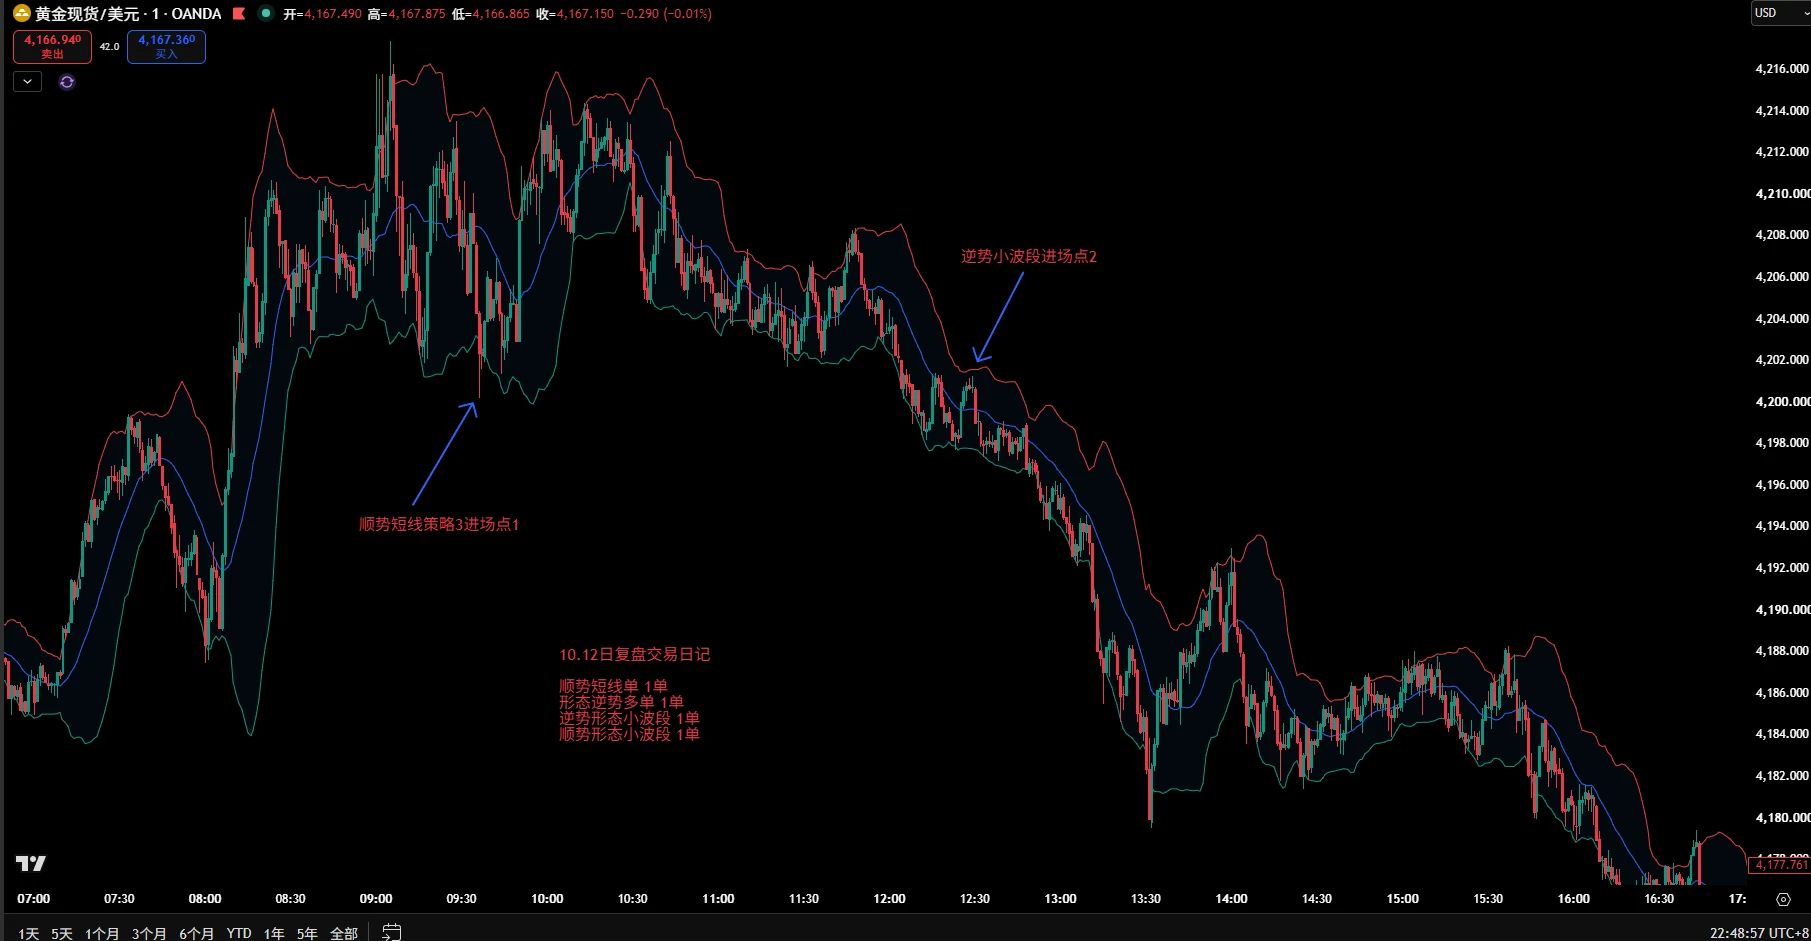The image size is (1811, 941).
Task: Click the 高=4,167.875 high value
Action: (x=406, y=14)
